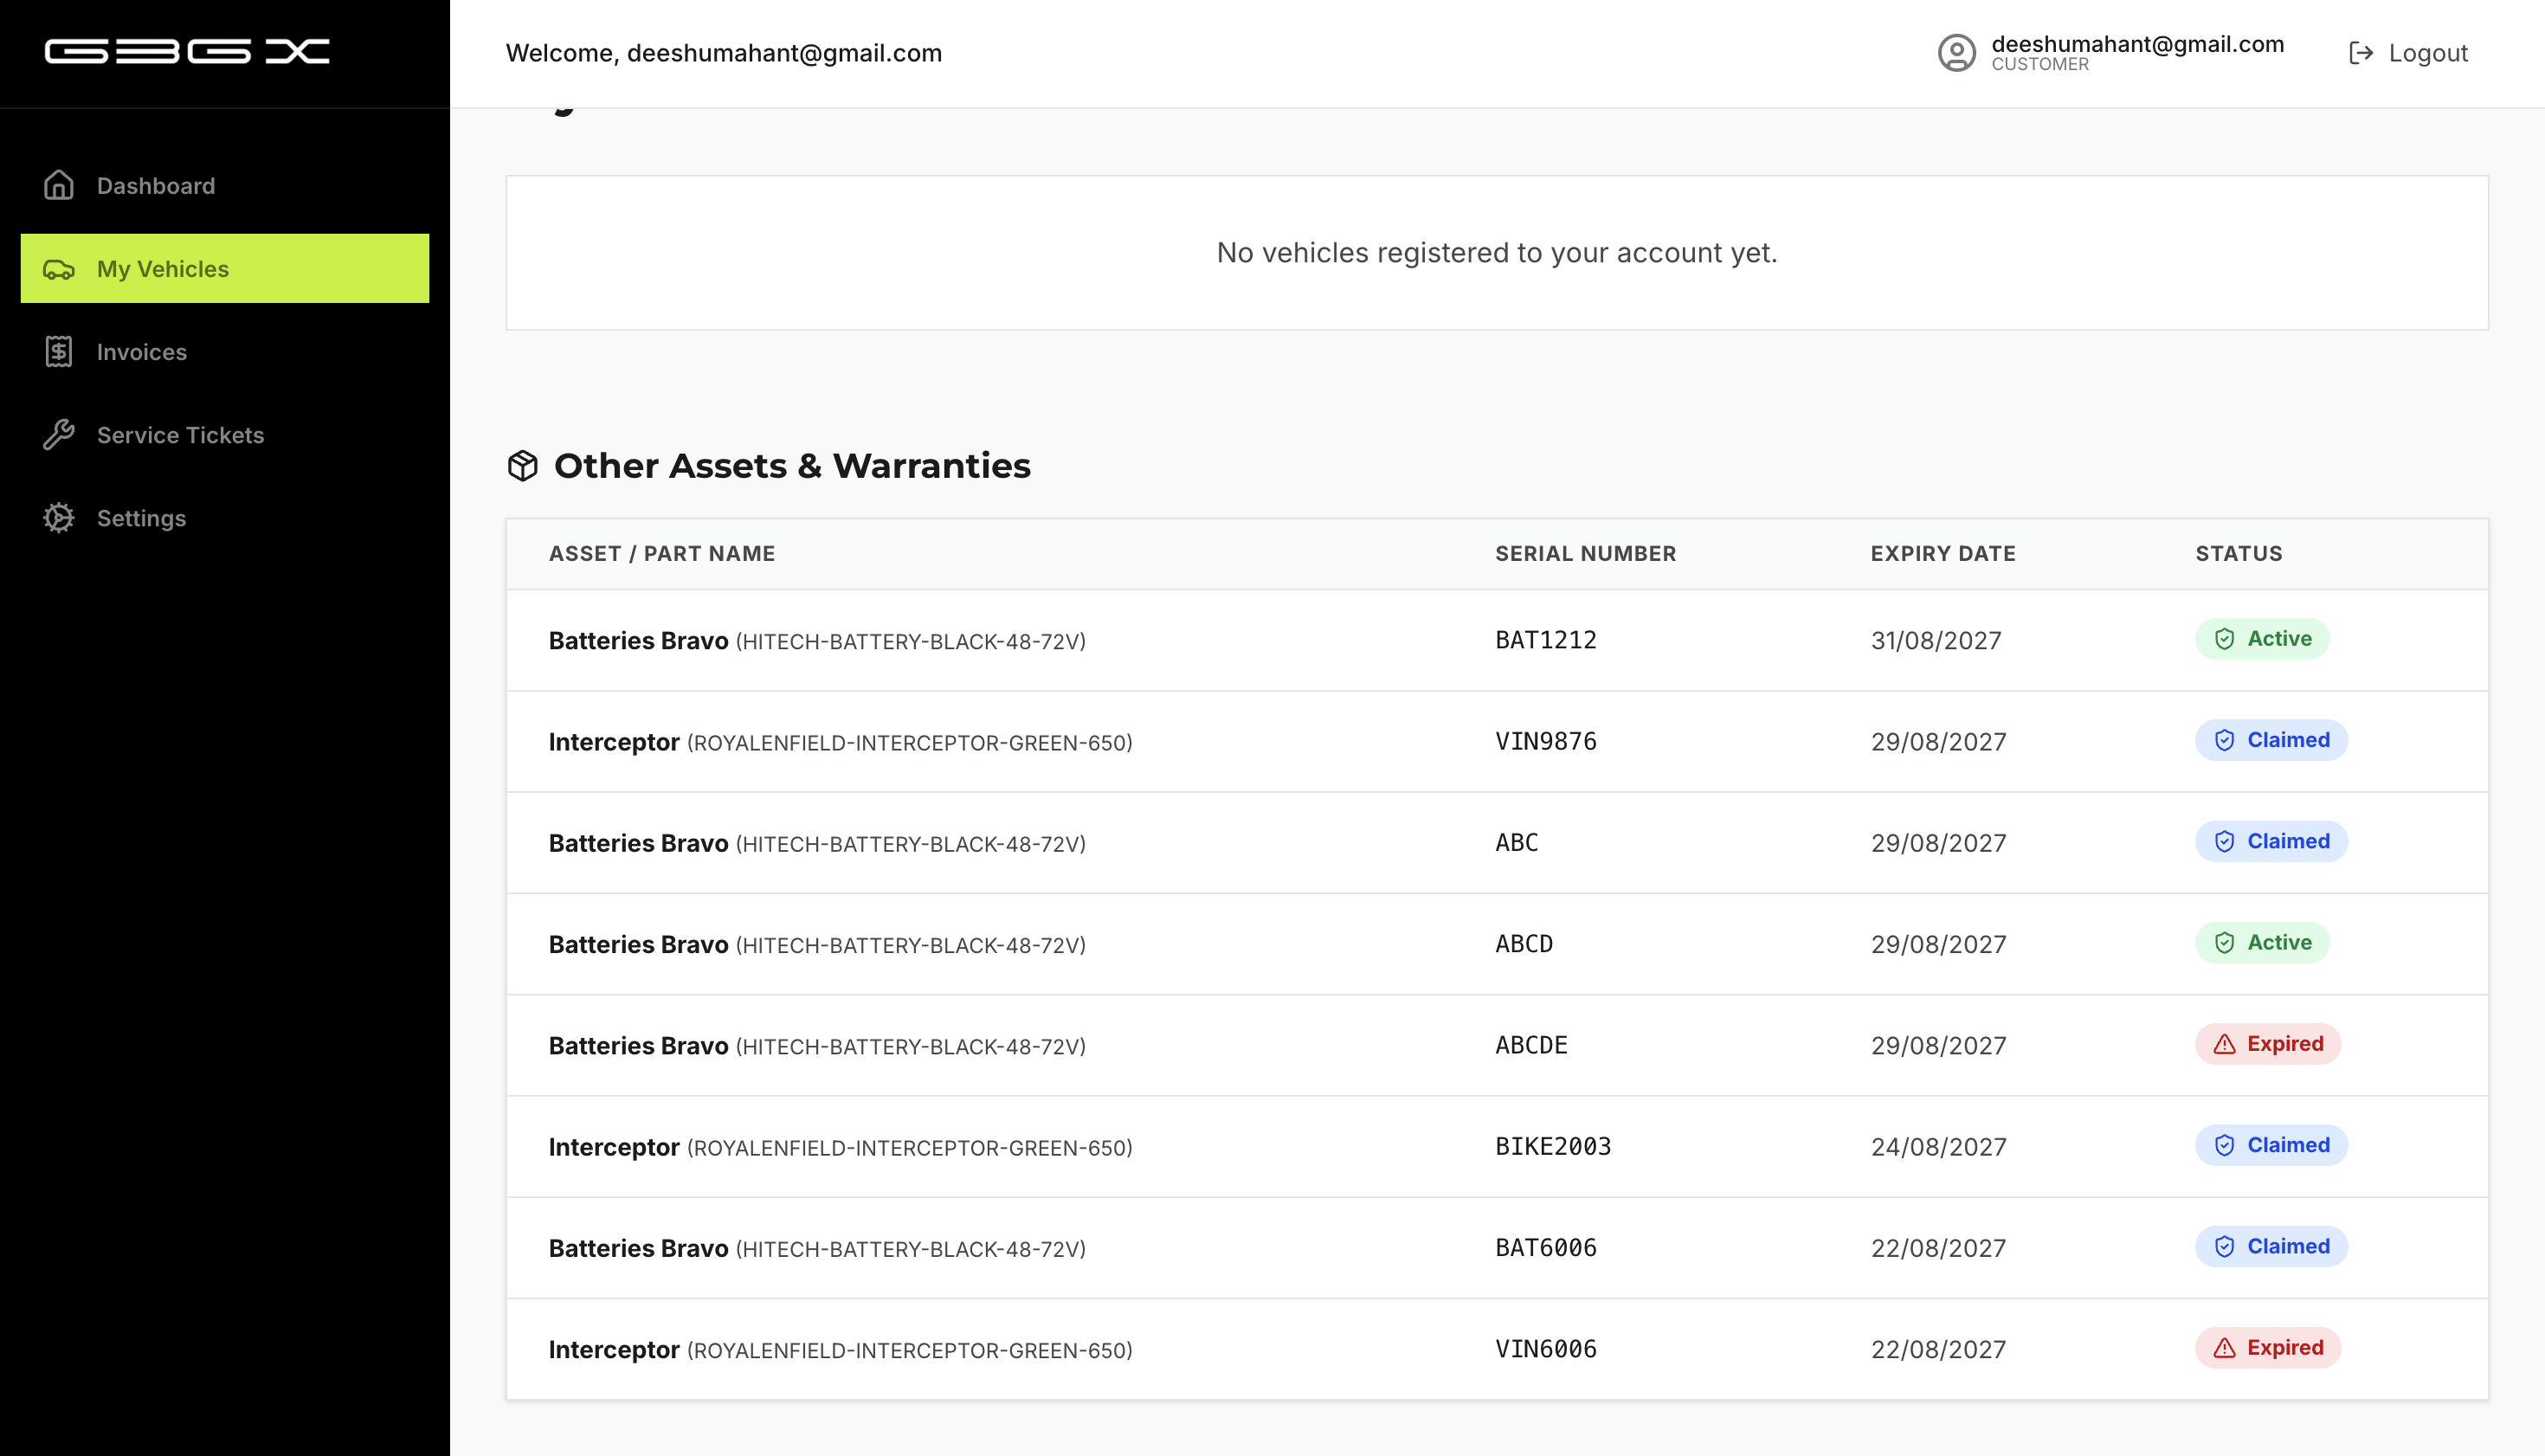
Task: Go to Invoices in the sidebar
Action: point(225,352)
